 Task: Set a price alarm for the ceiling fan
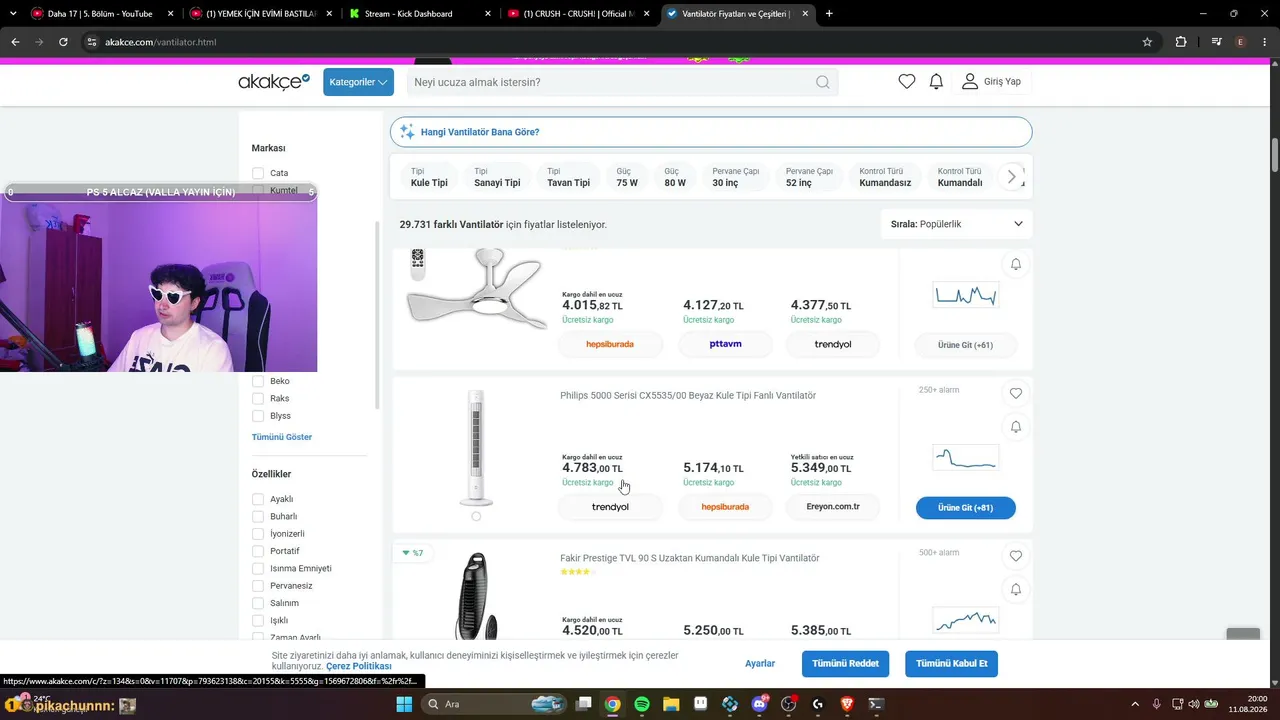[x=1016, y=264]
